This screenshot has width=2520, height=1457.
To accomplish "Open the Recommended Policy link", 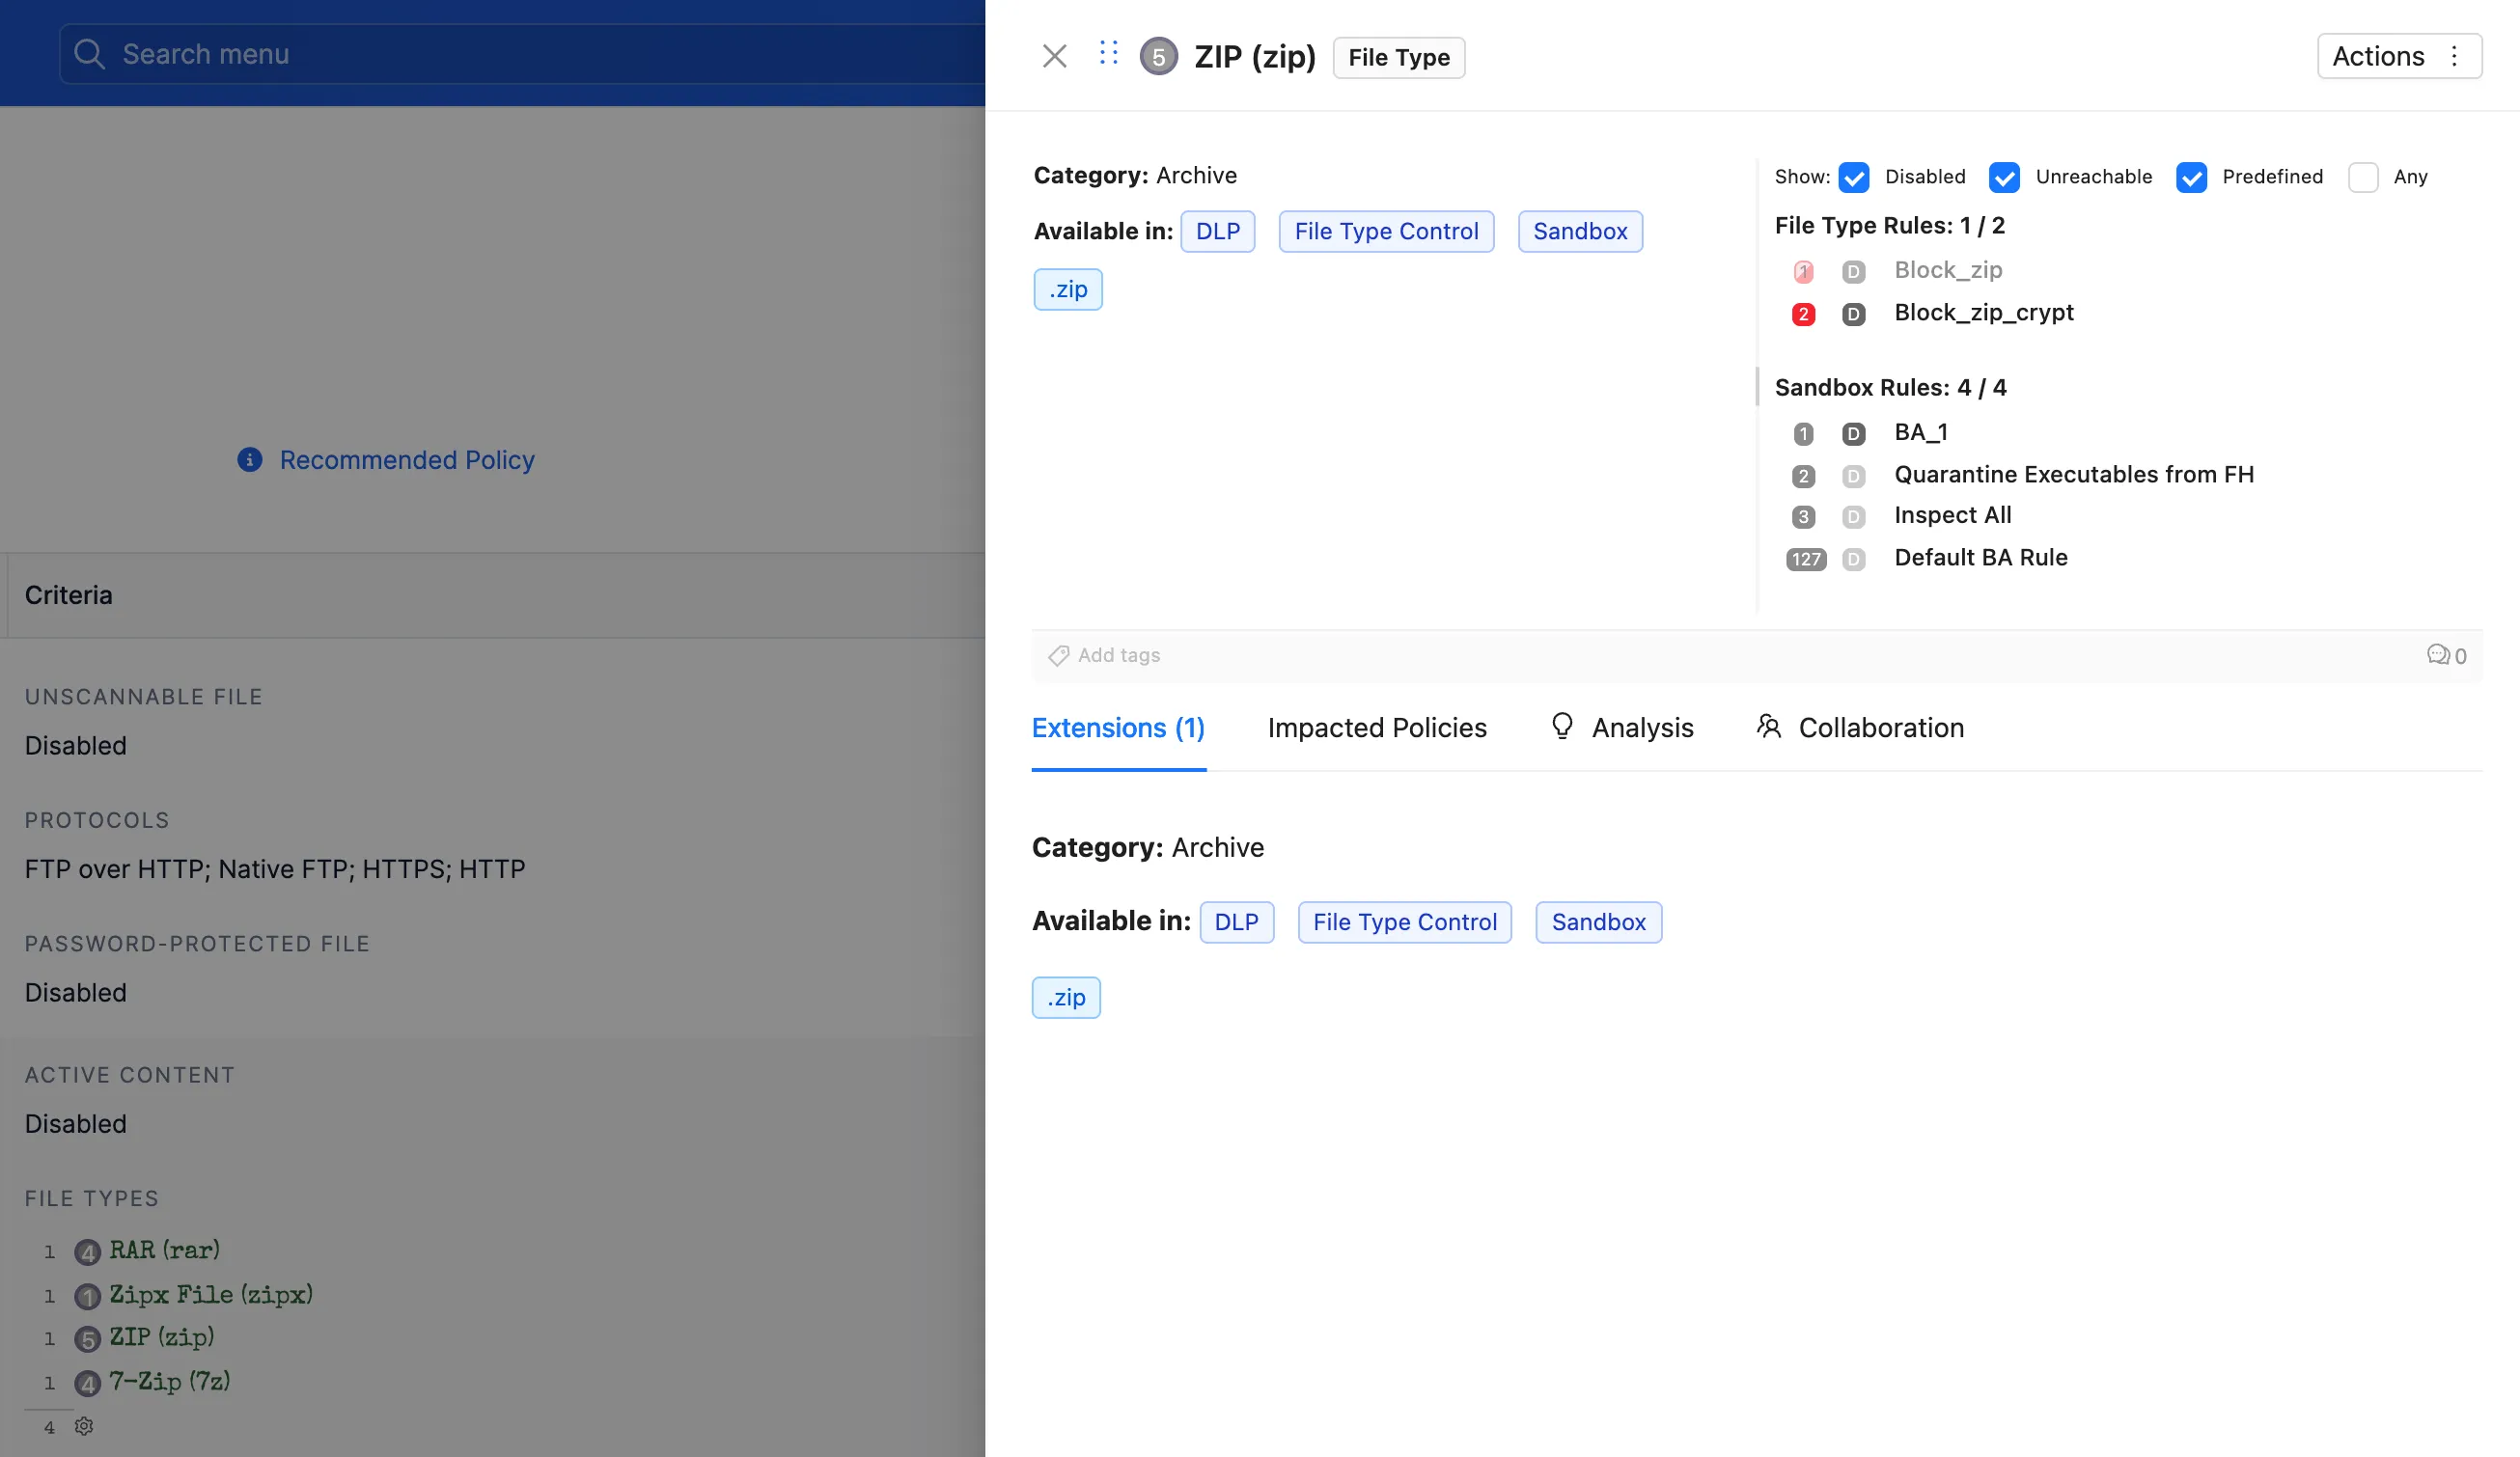I will tap(406, 459).
